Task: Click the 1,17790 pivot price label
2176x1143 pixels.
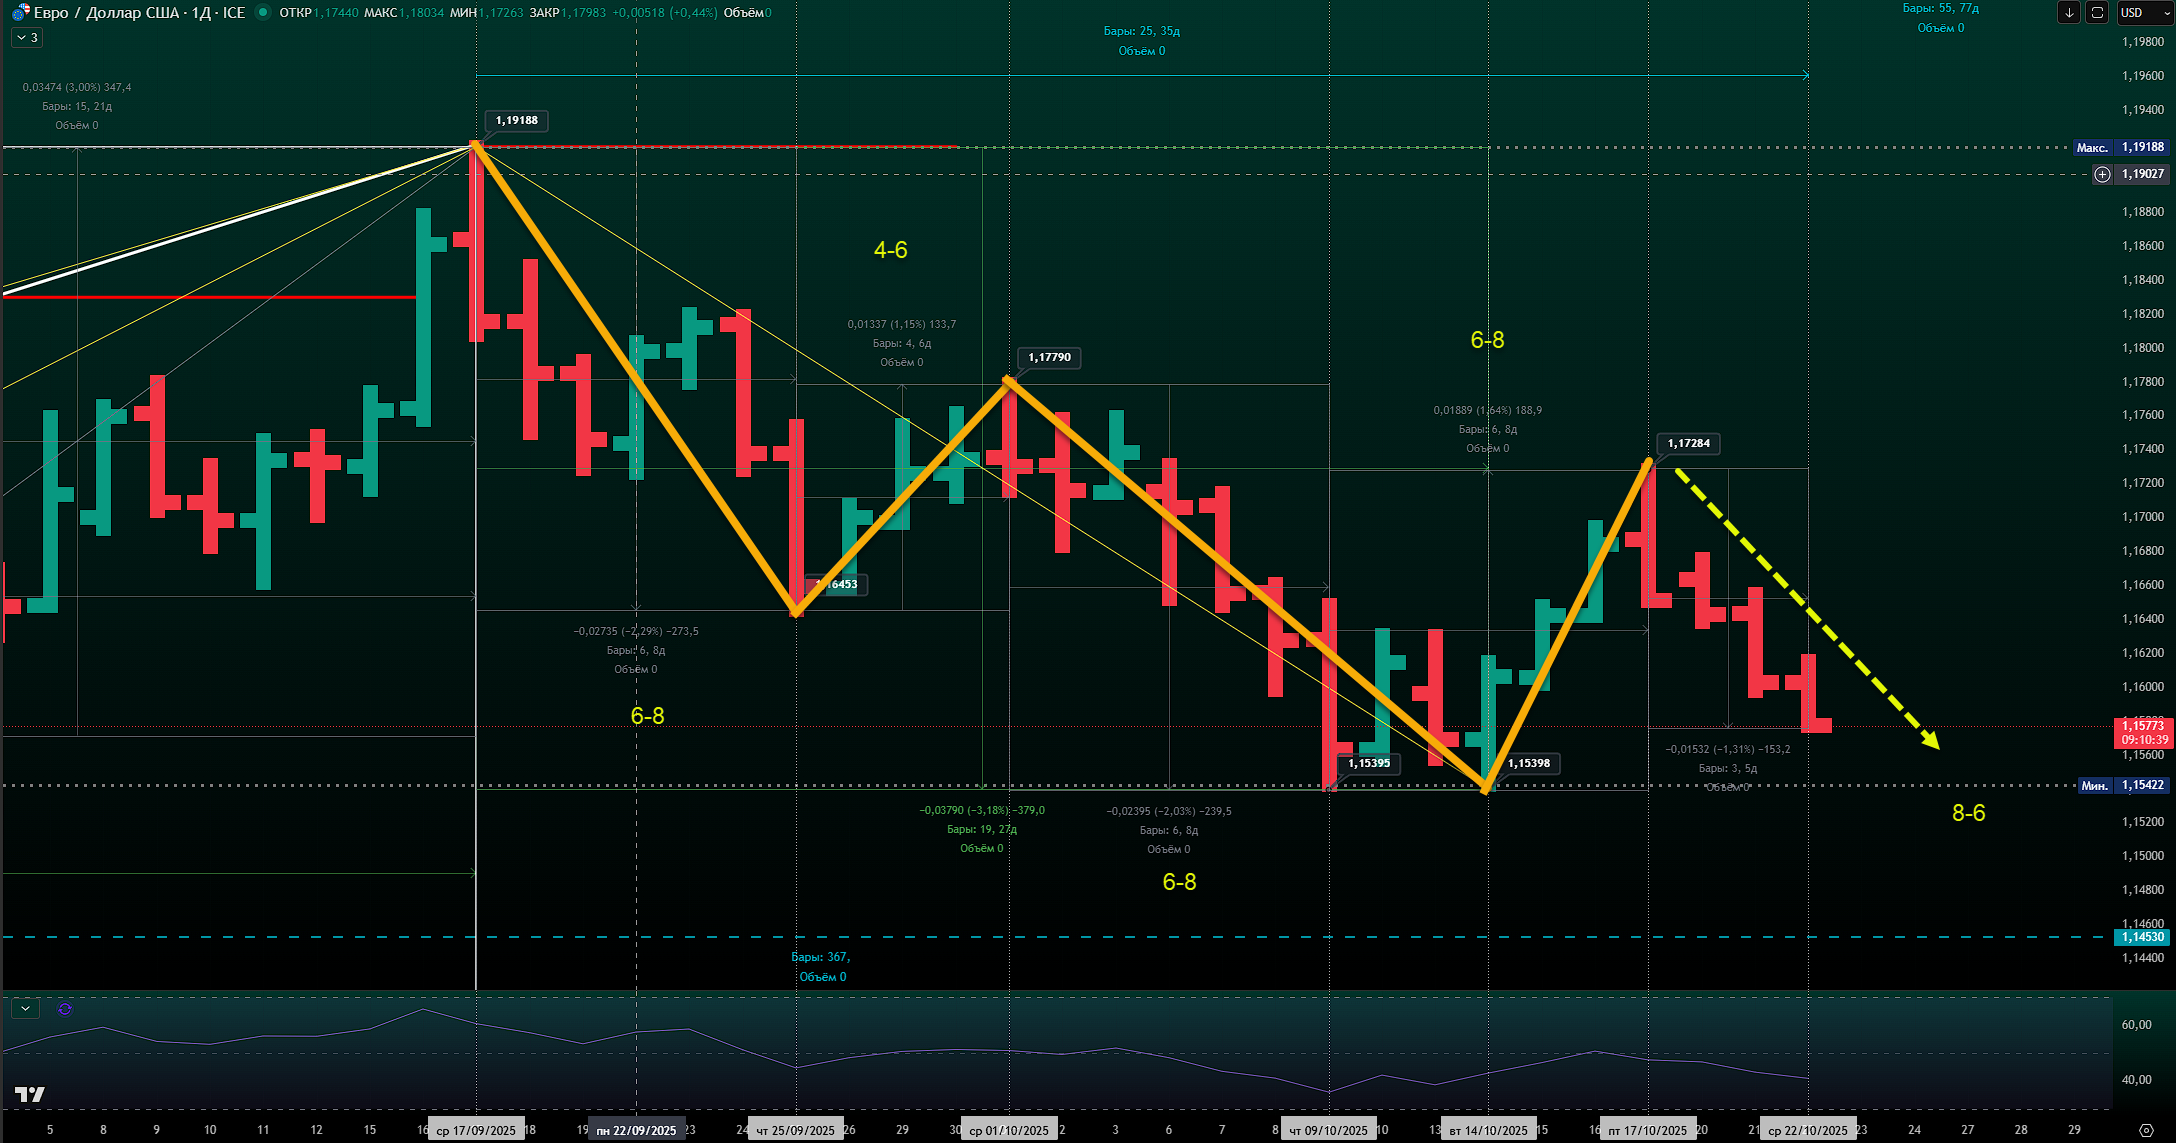Action: coord(1048,357)
